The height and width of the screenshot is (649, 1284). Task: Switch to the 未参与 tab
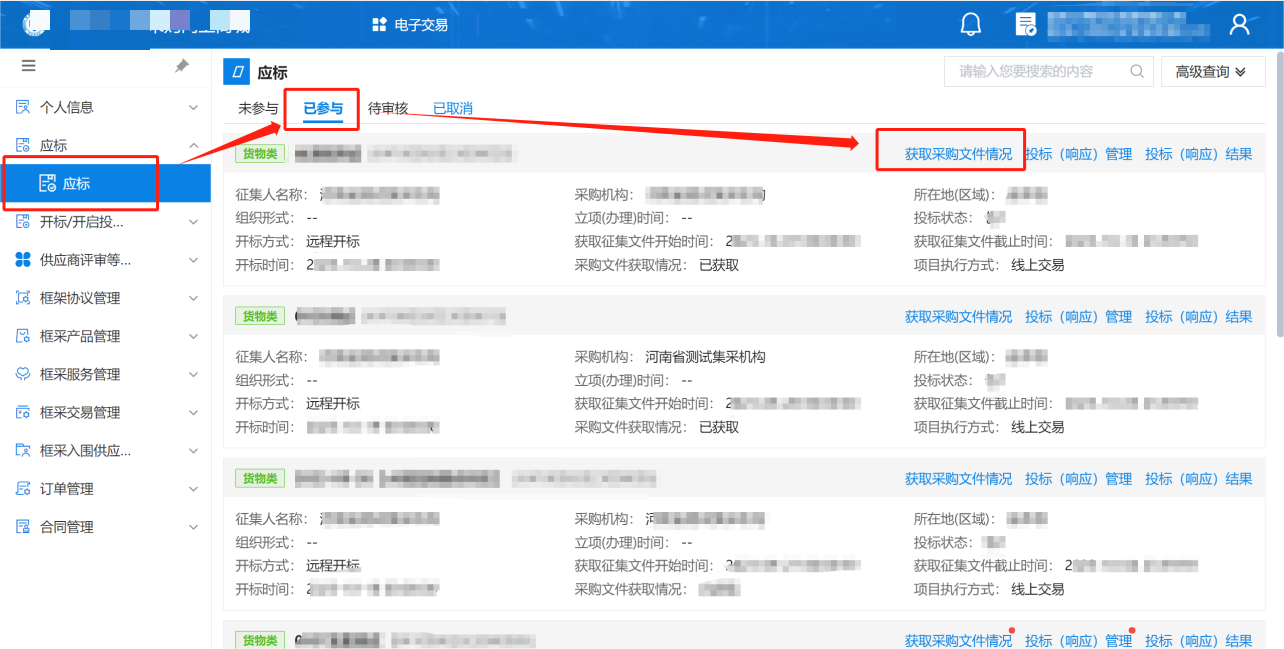click(258, 108)
